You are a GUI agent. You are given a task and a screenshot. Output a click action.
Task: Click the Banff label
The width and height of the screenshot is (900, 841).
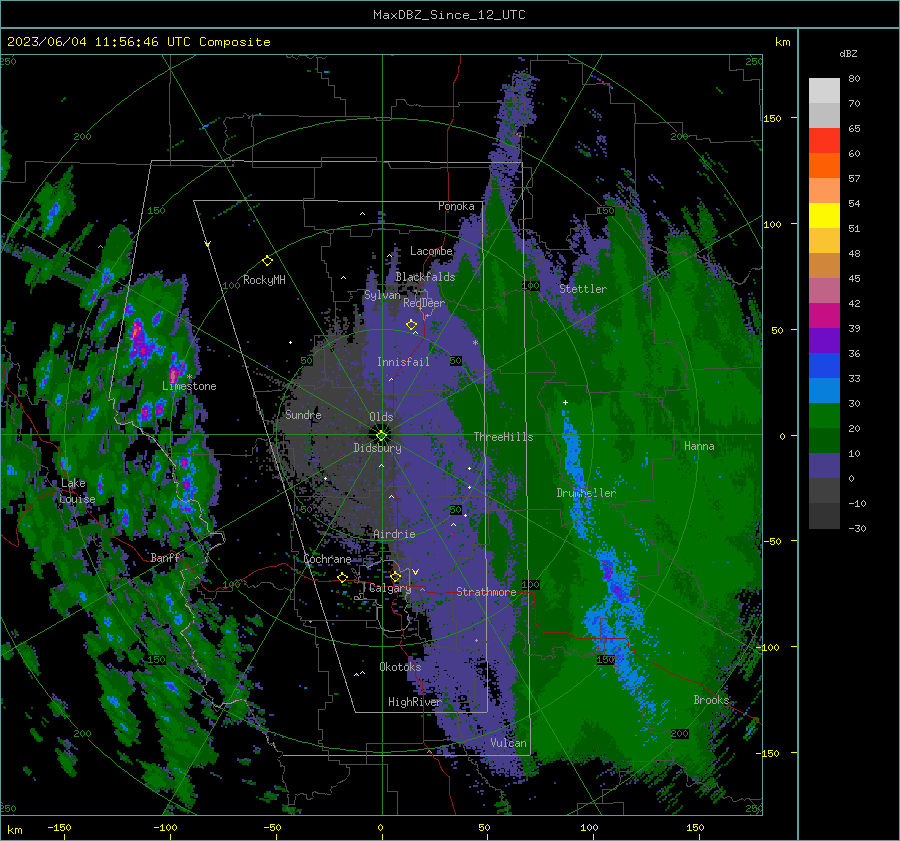(165, 558)
